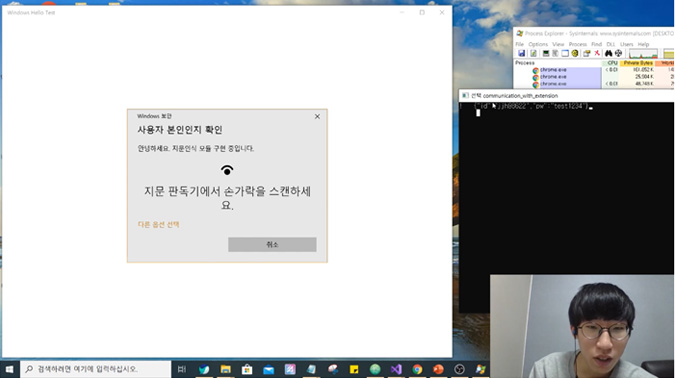The height and width of the screenshot is (378, 675).
Task: Open Google Chrome from taskbar
Action: coord(417,369)
